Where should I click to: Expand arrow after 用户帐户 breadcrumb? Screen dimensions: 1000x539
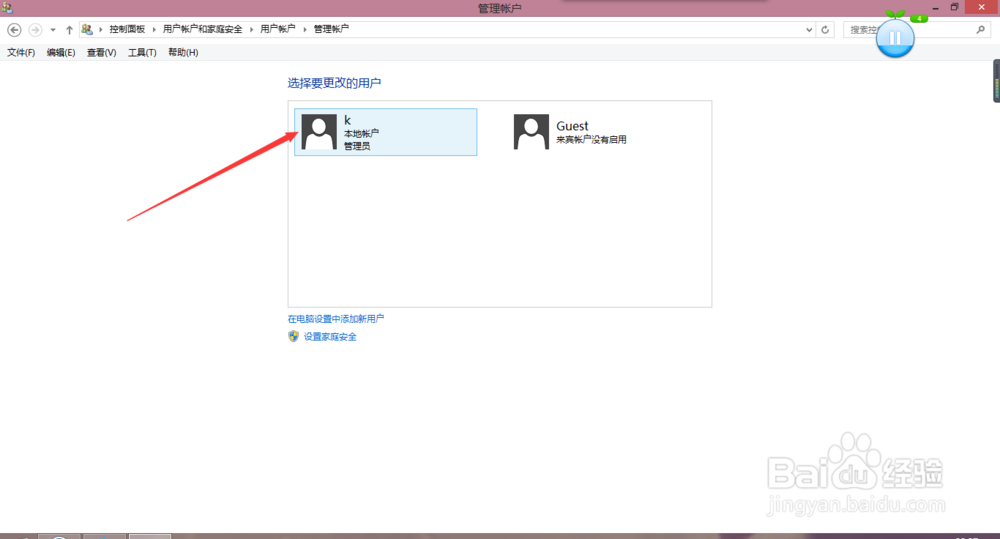305,29
